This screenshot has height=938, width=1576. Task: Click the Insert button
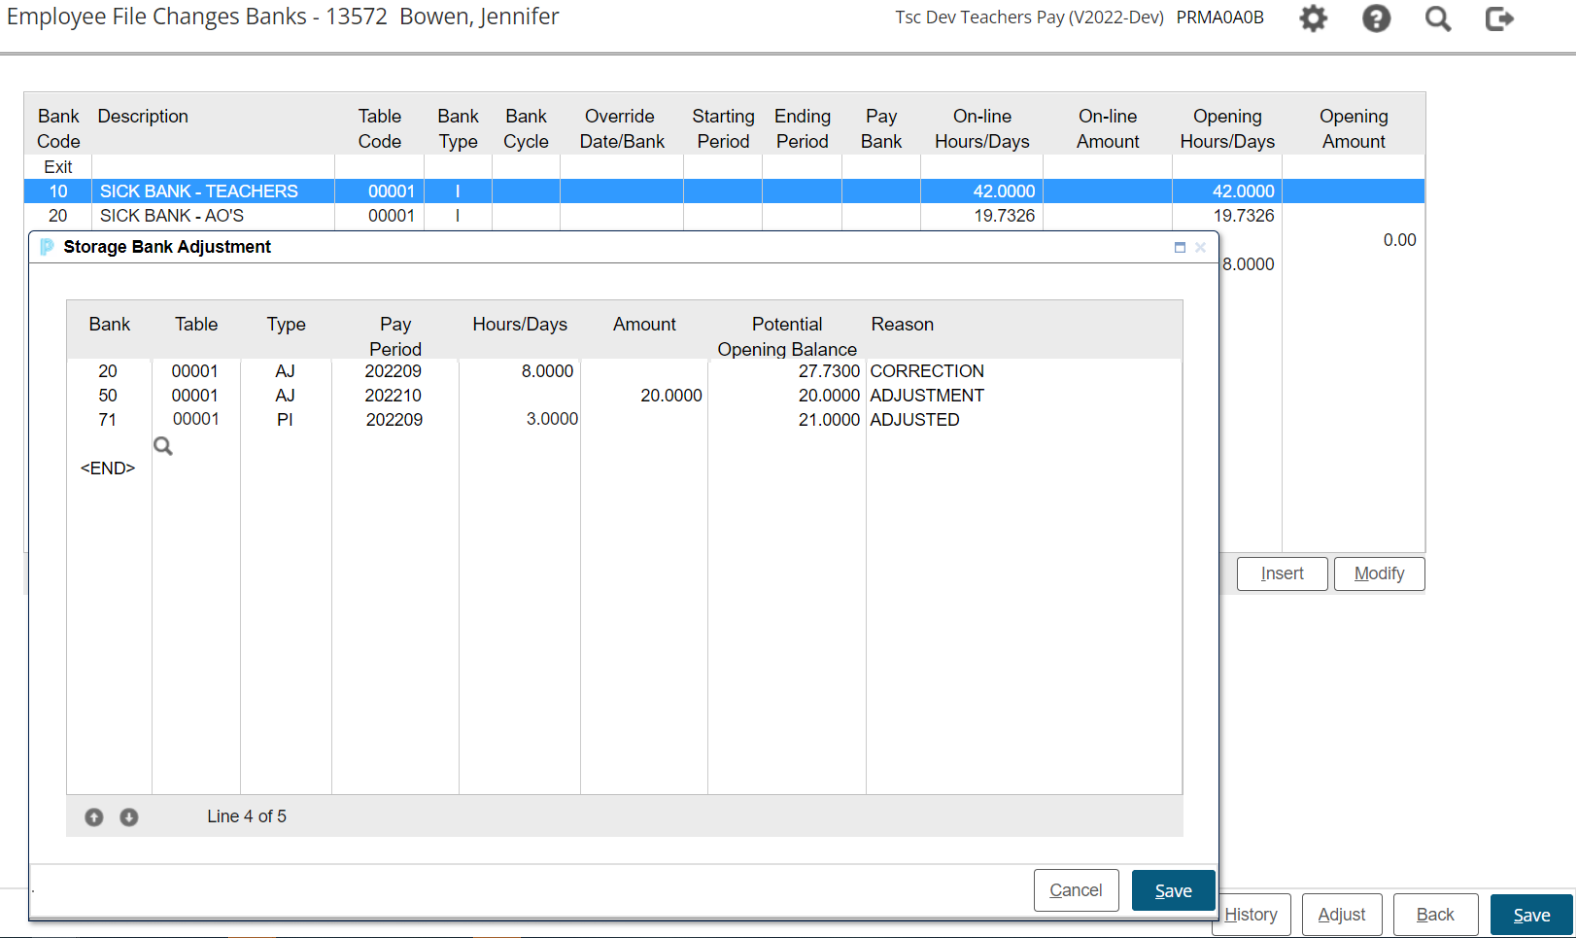tap(1282, 573)
